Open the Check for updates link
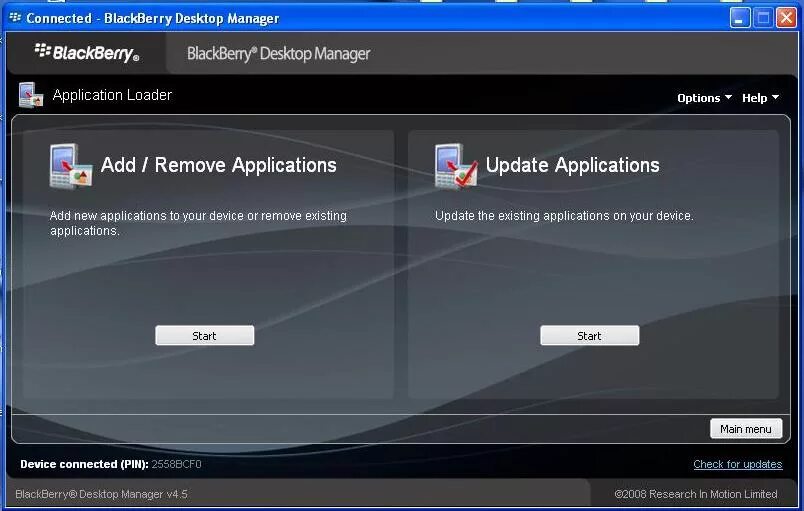Image resolution: width=804 pixels, height=511 pixels. (737, 464)
